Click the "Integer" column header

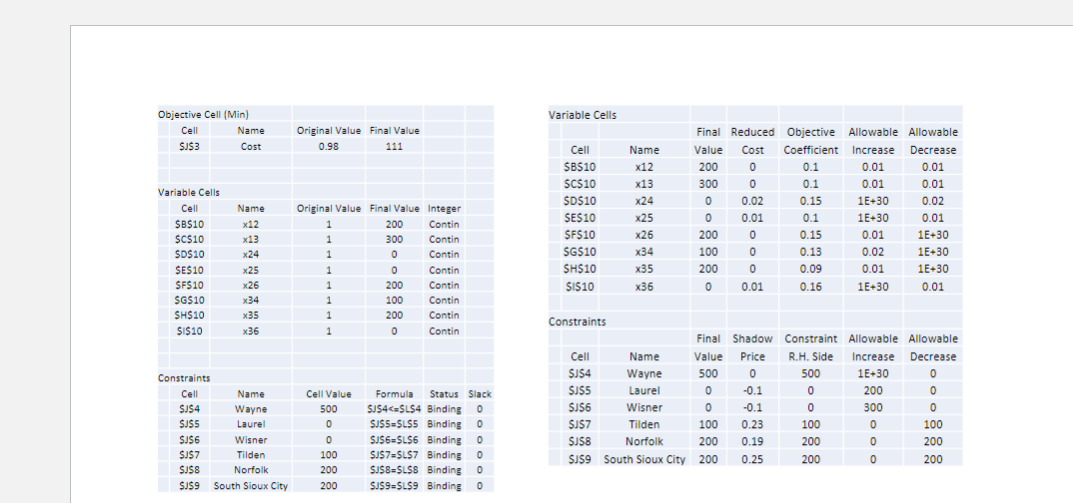pos(444,208)
